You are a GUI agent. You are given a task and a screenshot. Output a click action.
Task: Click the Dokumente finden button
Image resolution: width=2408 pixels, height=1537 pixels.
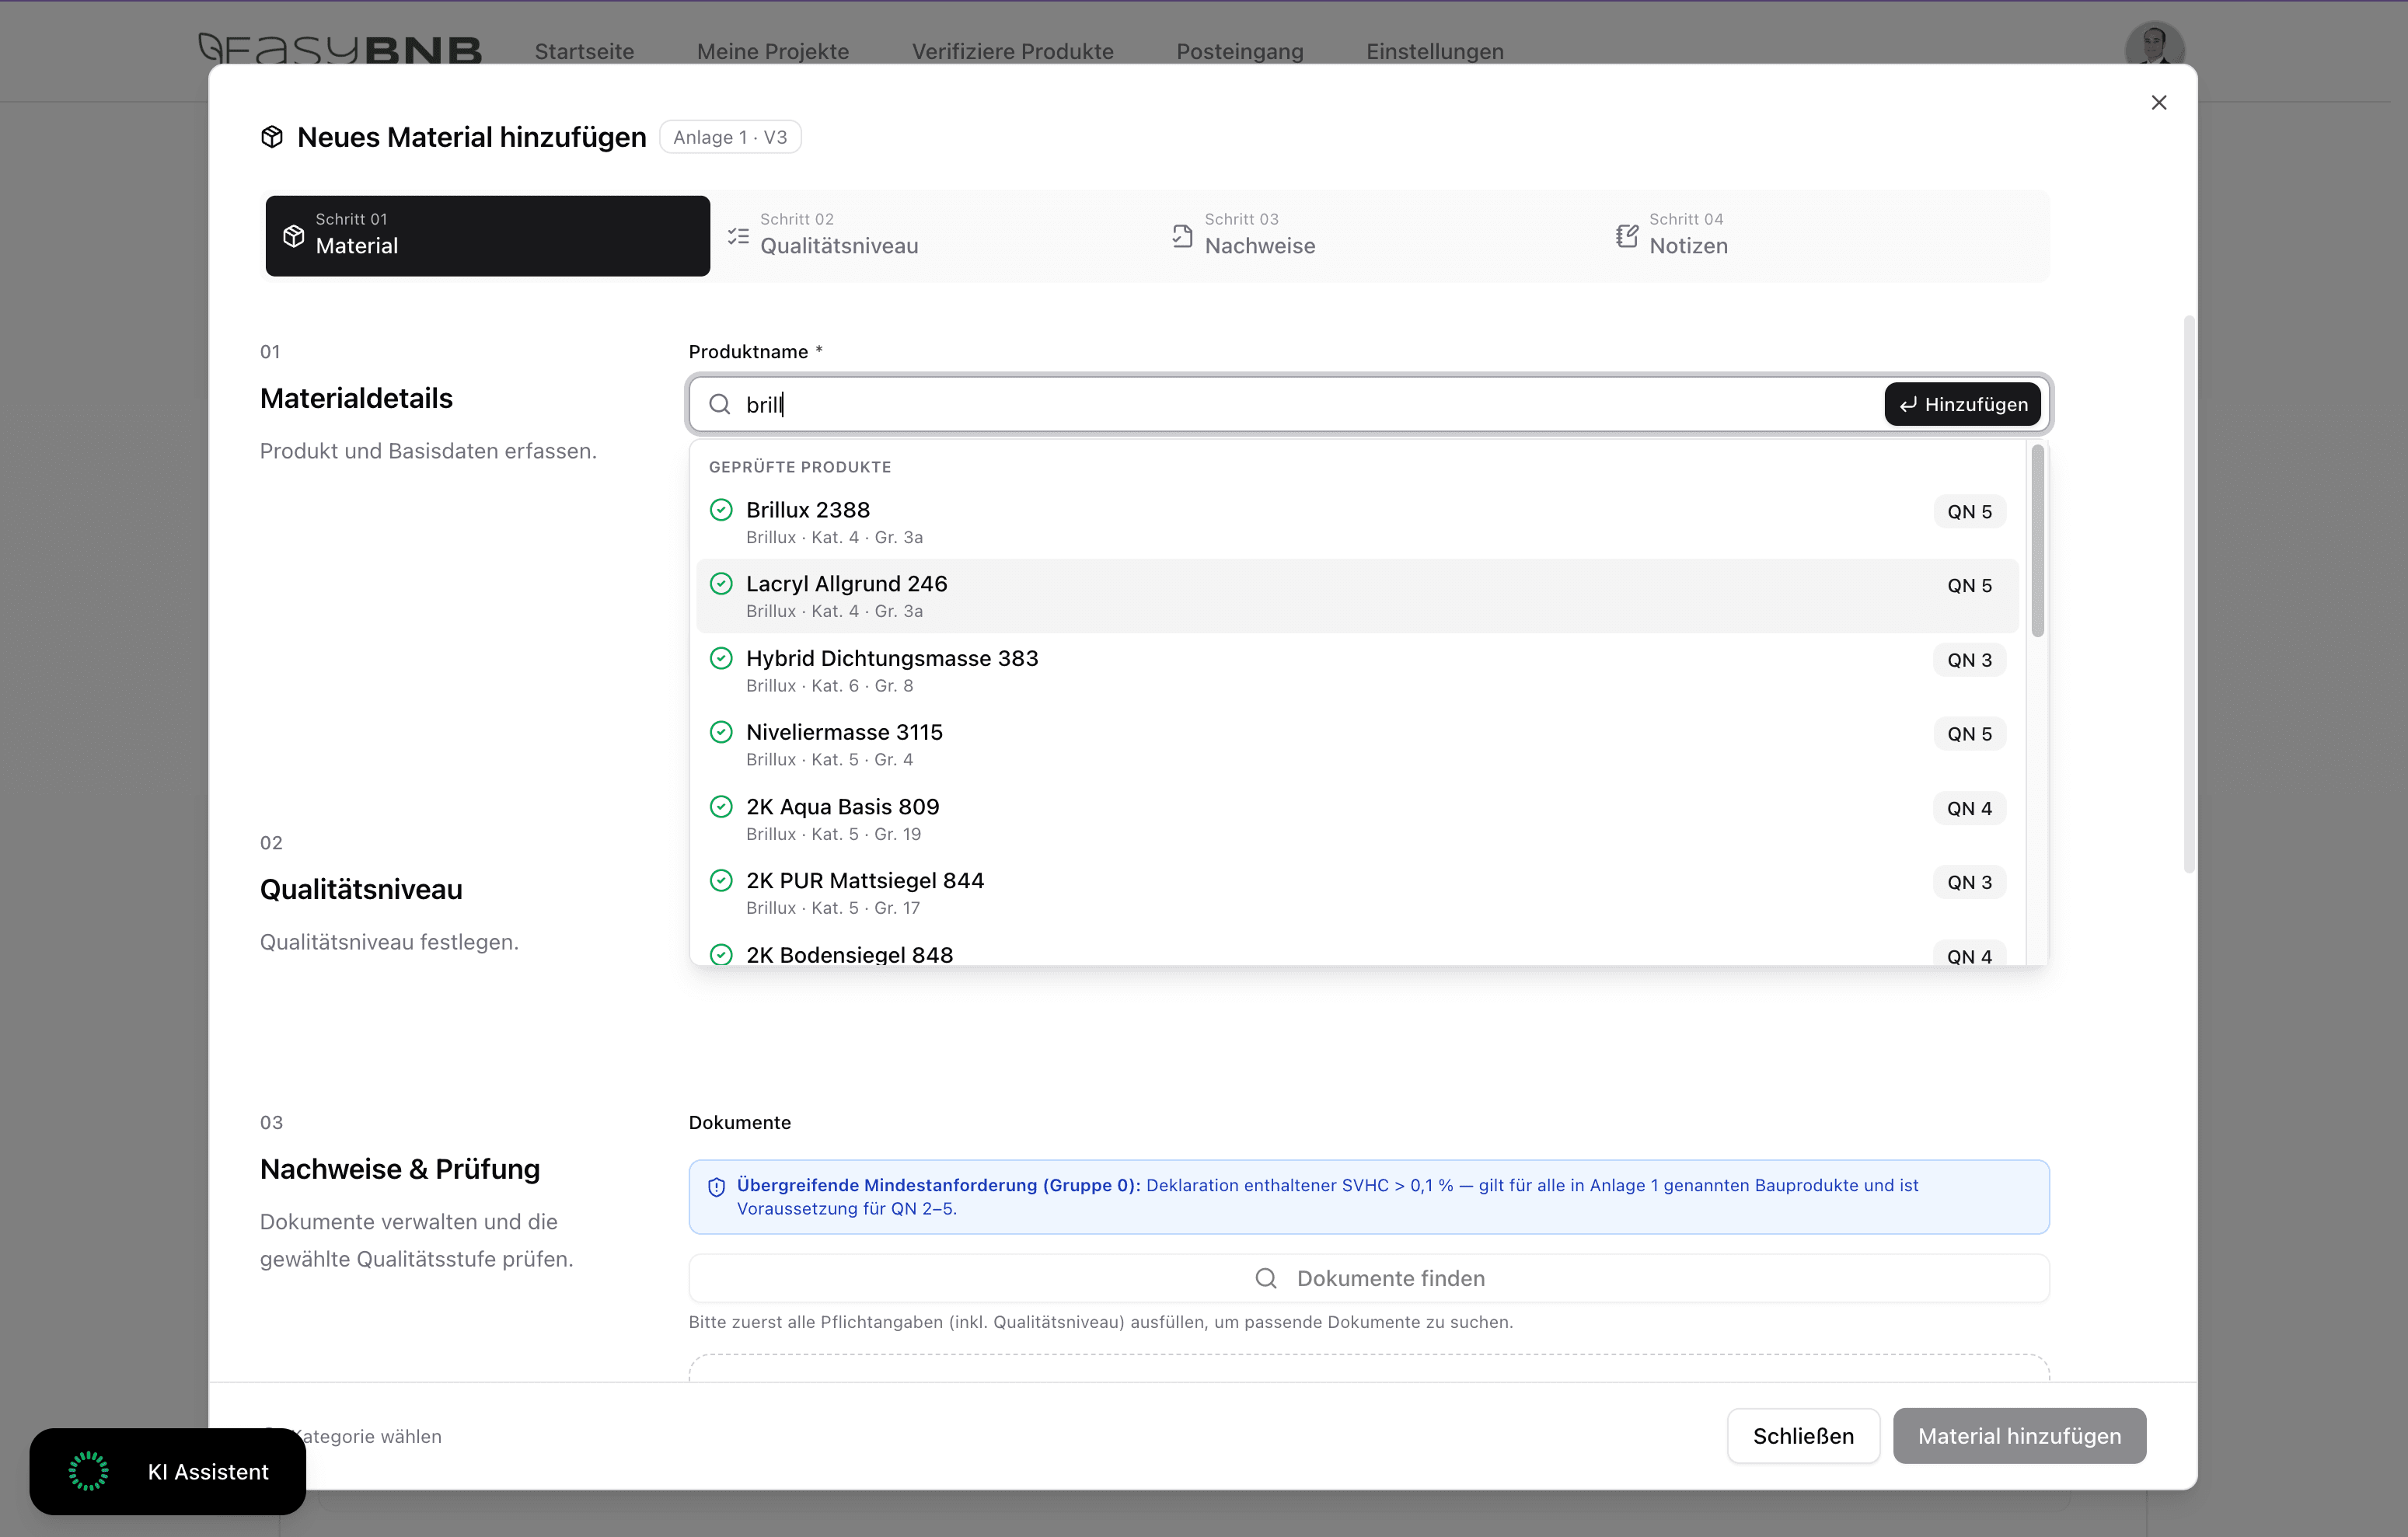coord(1369,1278)
